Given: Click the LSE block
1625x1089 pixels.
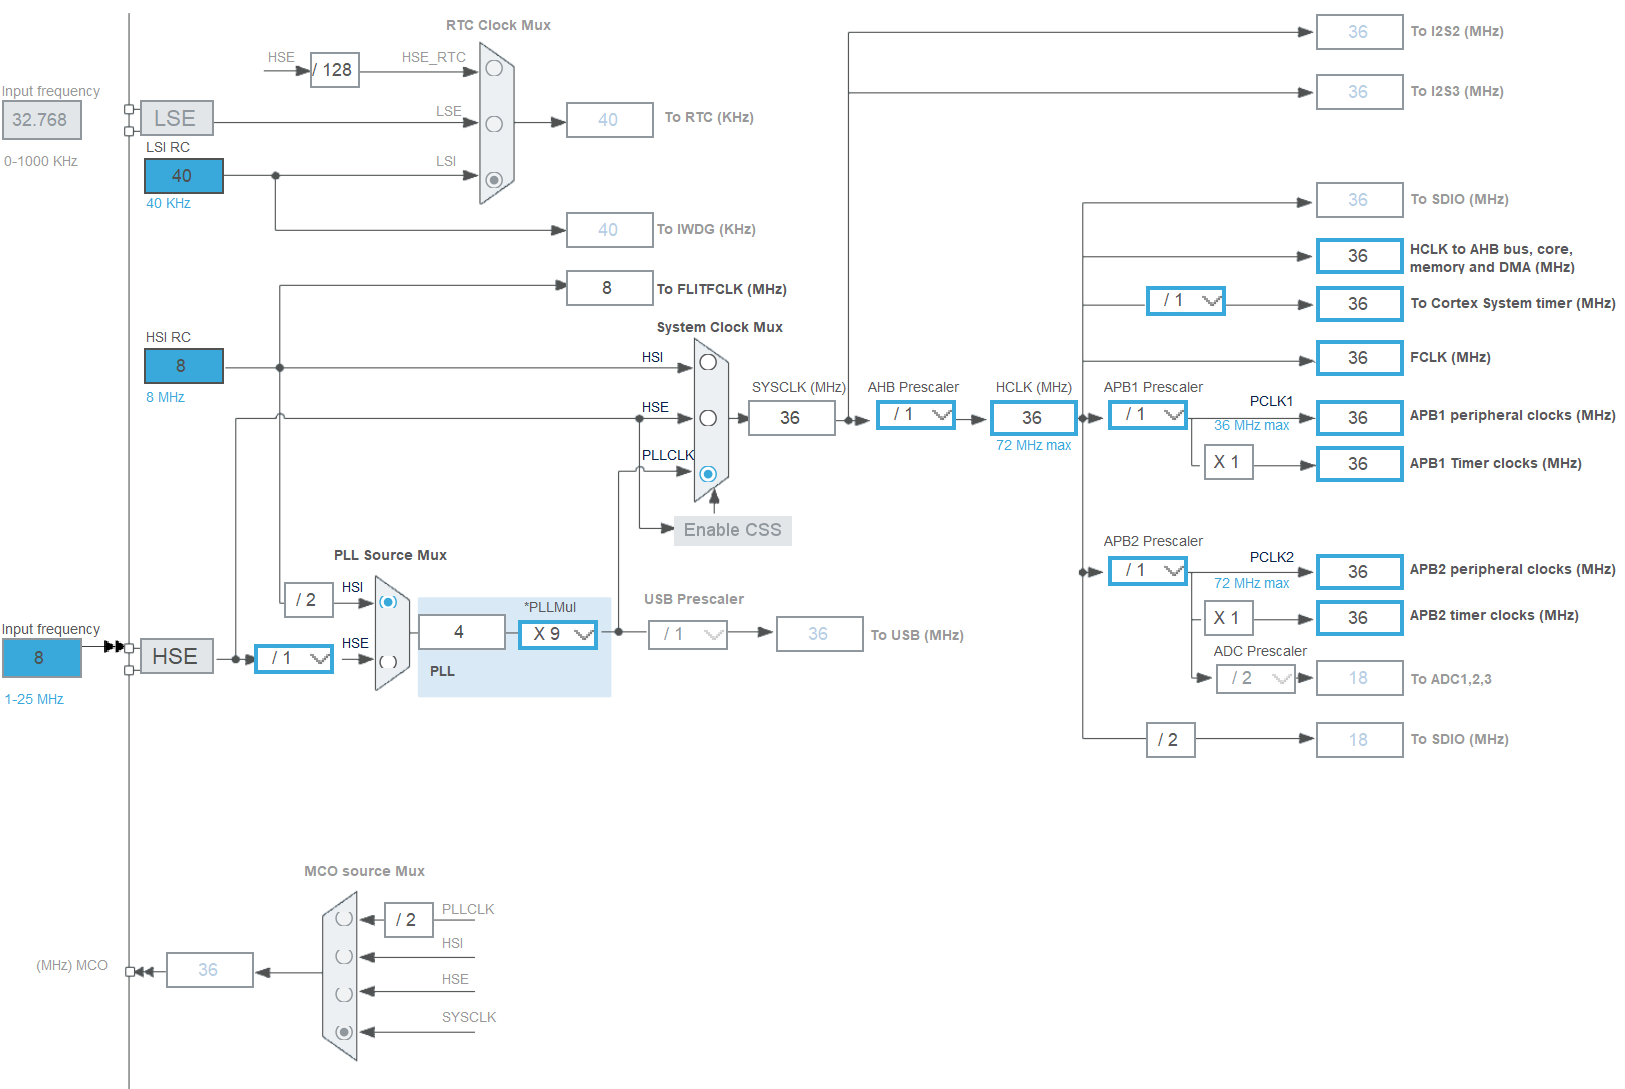Looking at the screenshot, I should point(176,118).
